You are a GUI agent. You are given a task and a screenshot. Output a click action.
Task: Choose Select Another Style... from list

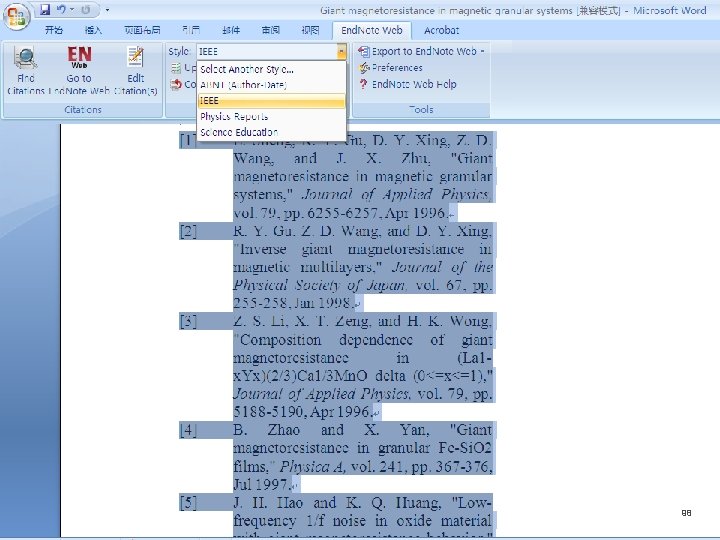coord(271,69)
